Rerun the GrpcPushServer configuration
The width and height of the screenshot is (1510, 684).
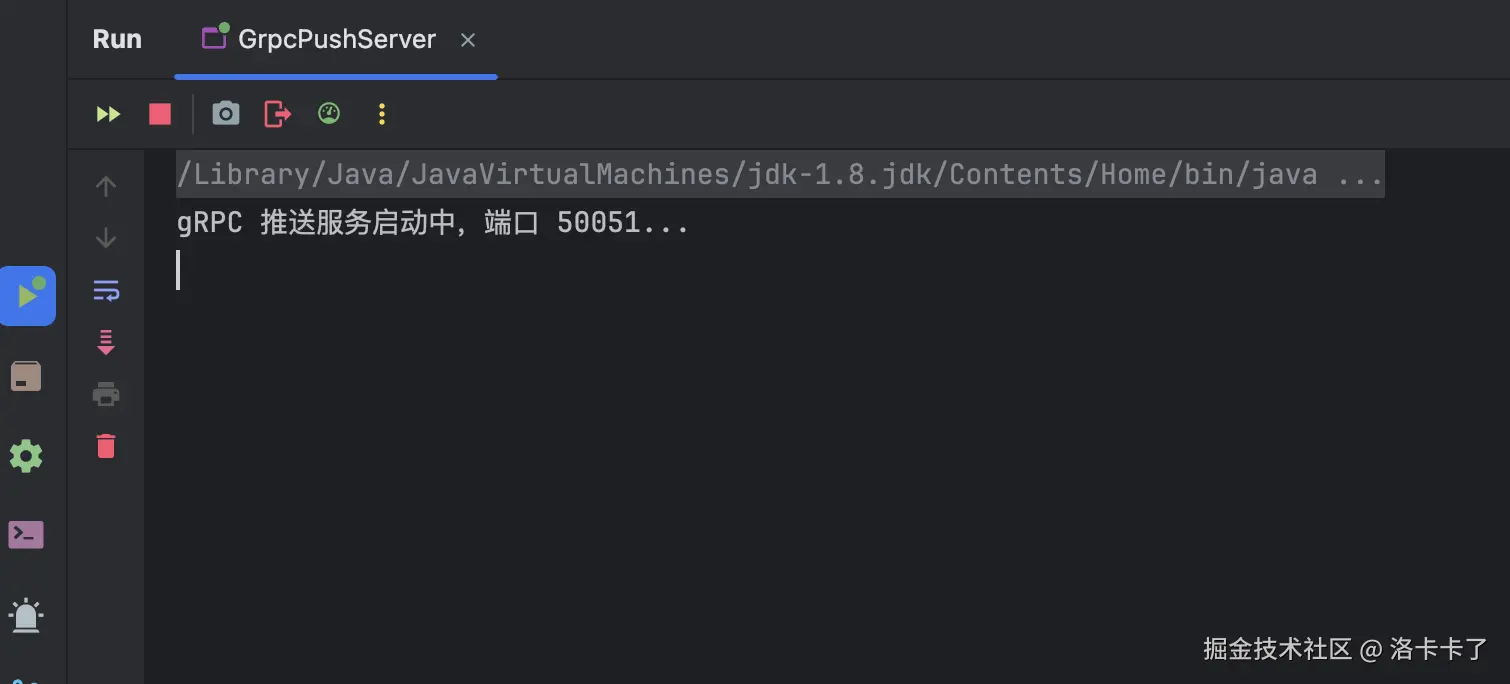[108, 114]
